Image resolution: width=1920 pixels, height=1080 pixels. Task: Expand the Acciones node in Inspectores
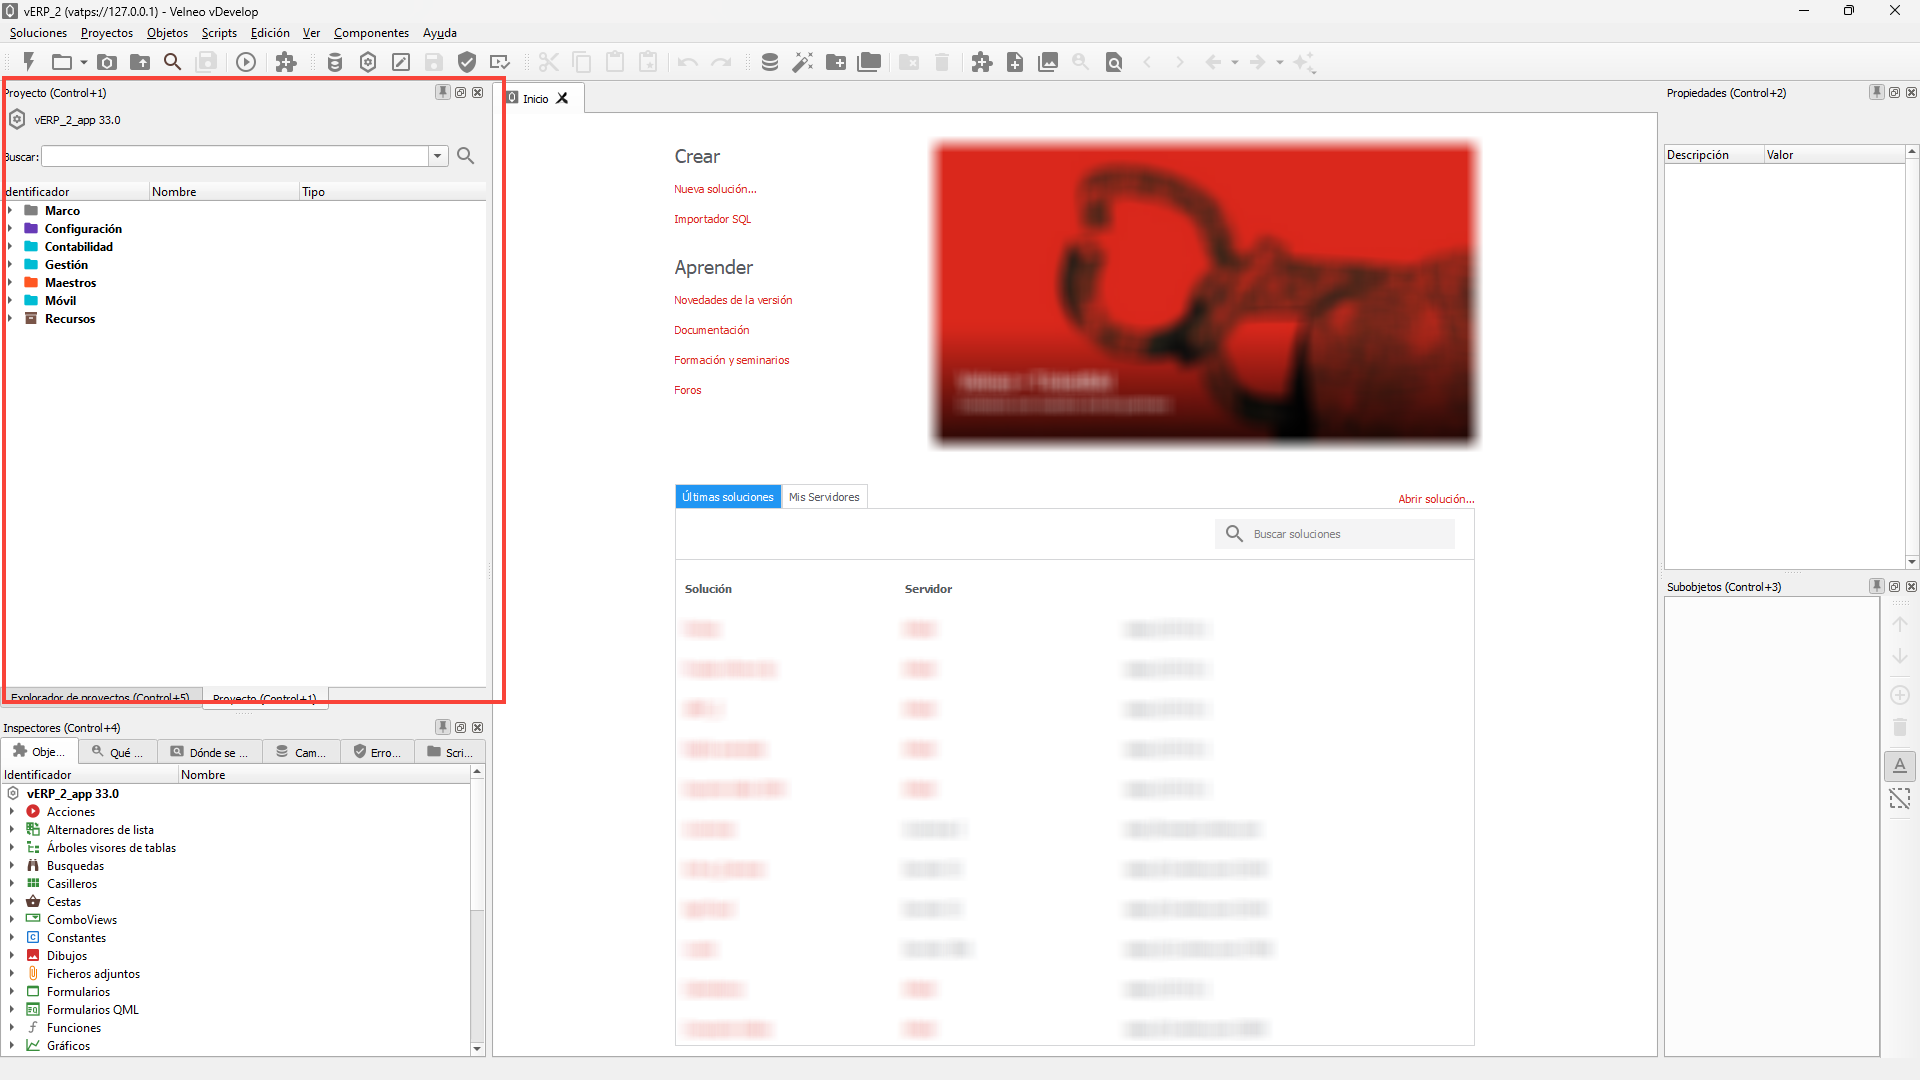12,812
